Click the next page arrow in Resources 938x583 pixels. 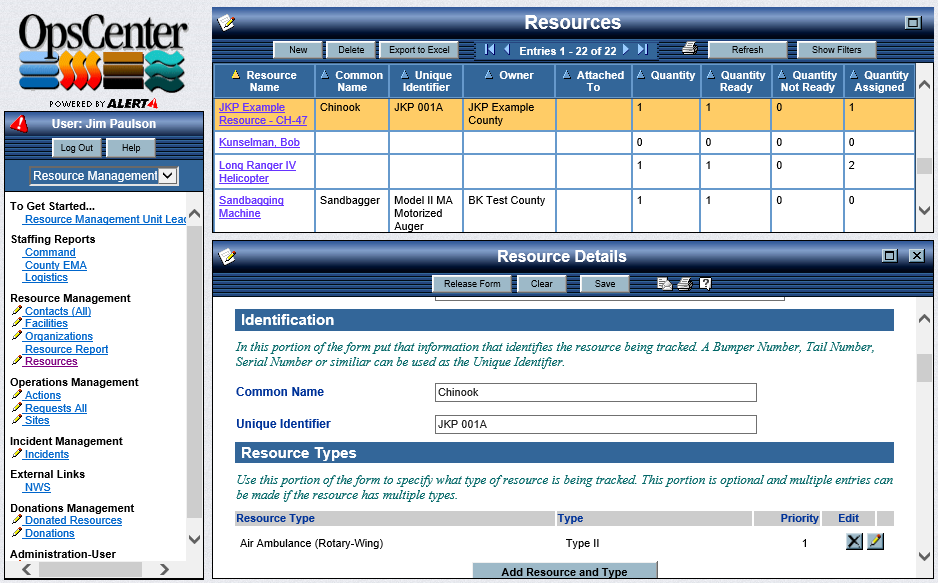click(x=626, y=49)
